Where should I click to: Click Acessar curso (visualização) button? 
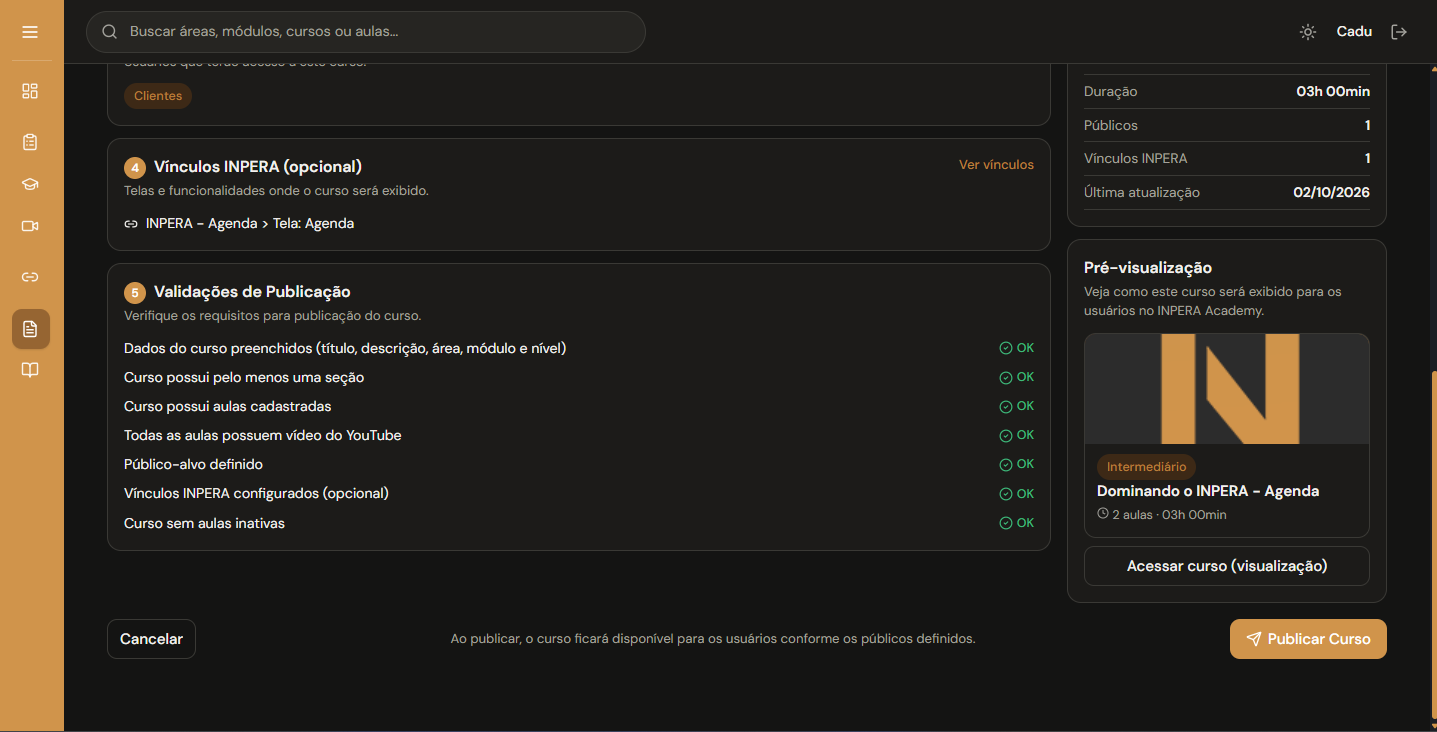pyautogui.click(x=1227, y=566)
